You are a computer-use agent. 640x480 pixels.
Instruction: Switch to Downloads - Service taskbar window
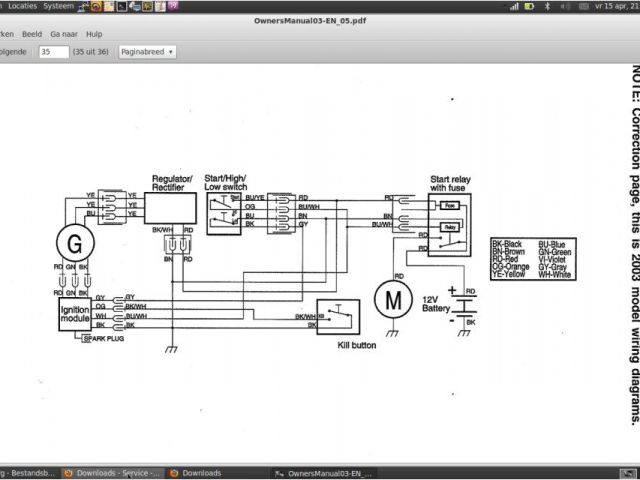(x=109, y=473)
